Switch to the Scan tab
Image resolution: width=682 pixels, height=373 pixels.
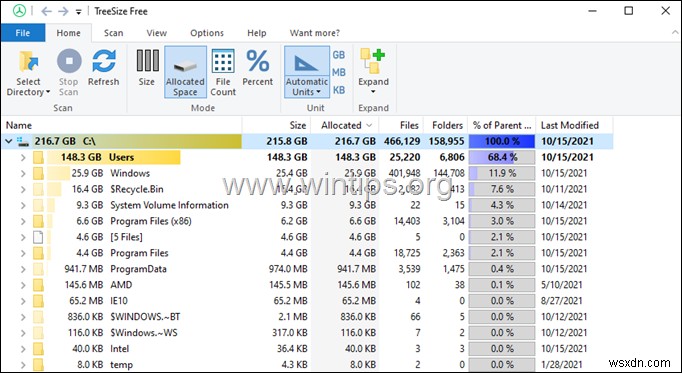click(114, 33)
